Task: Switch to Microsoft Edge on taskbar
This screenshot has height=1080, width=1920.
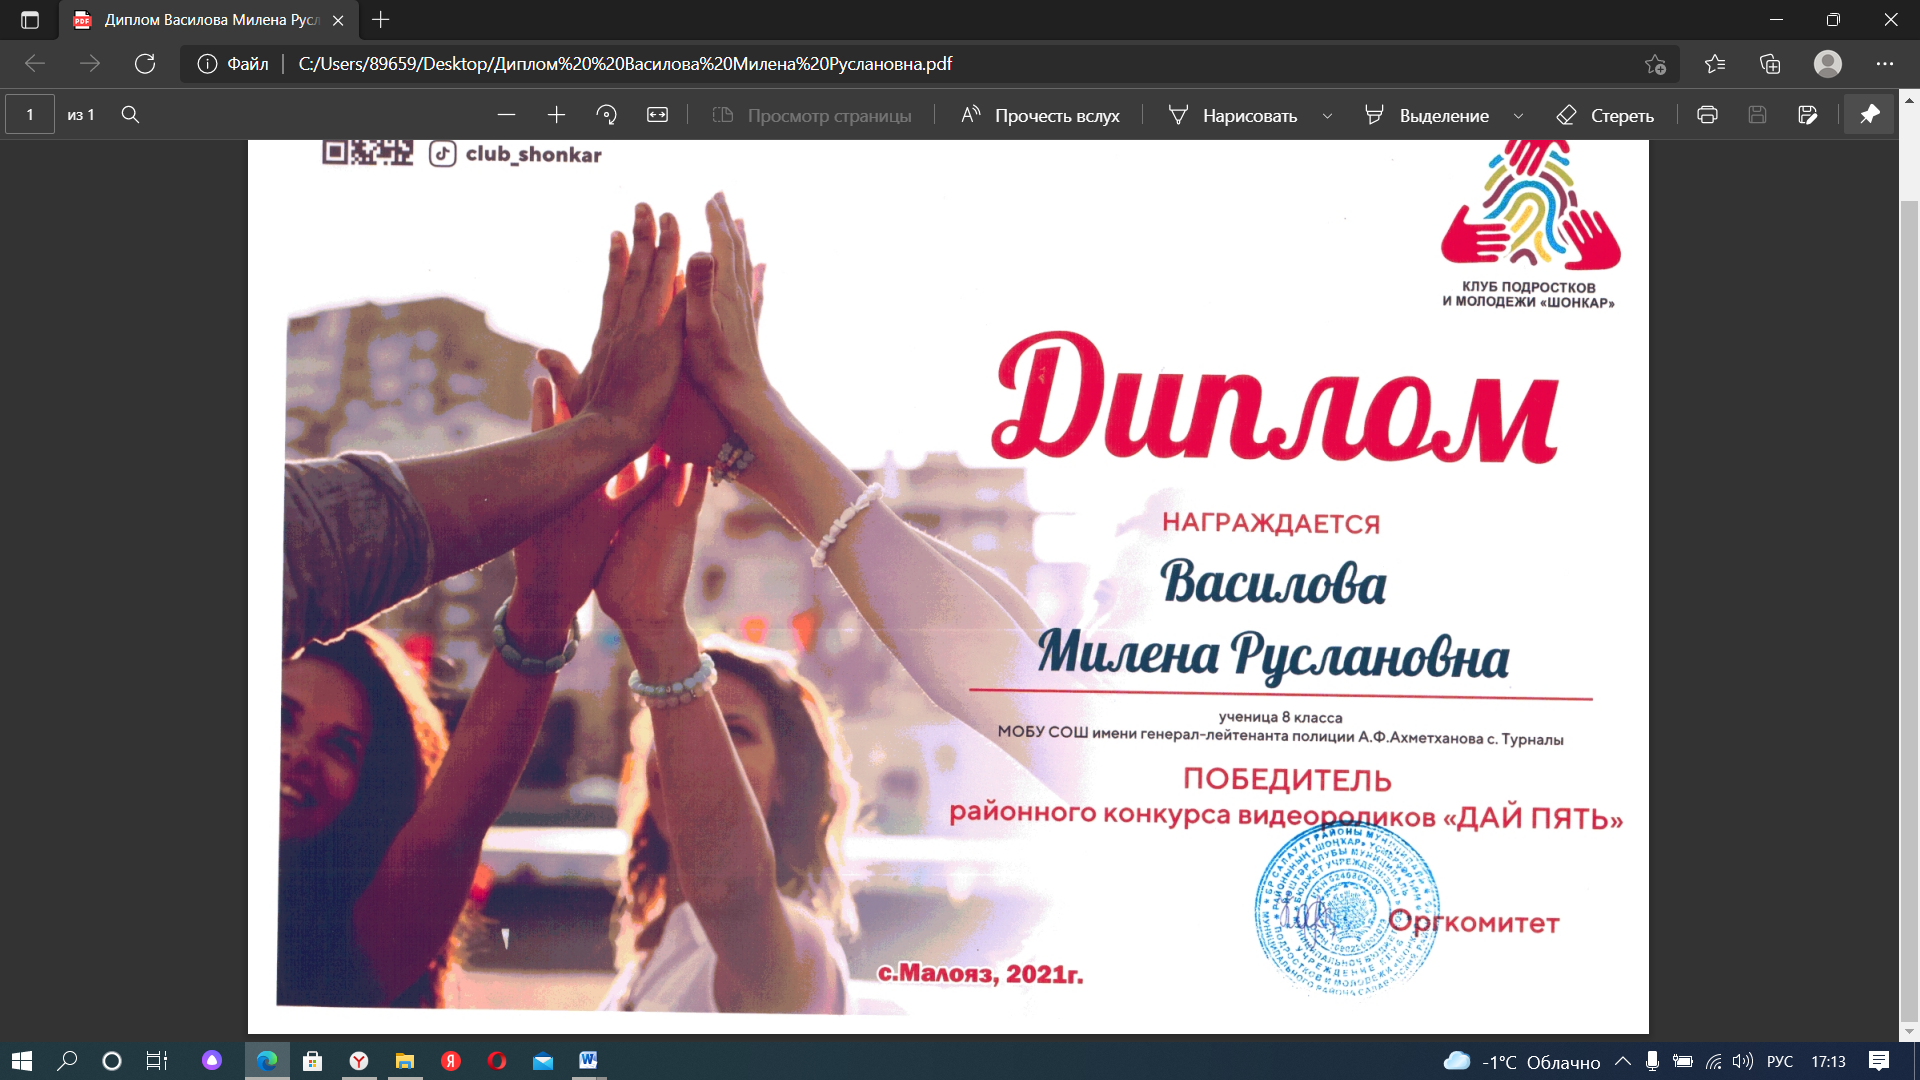Action: click(267, 1061)
